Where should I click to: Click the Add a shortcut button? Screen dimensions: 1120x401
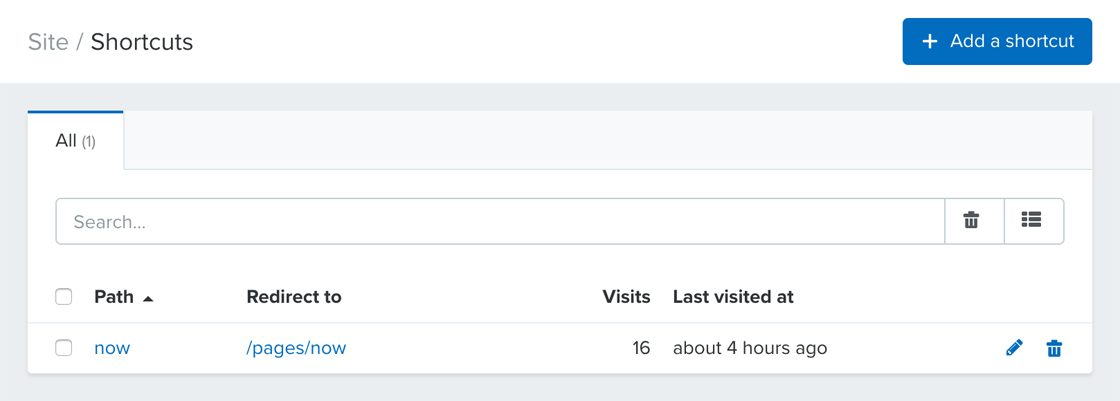tap(997, 41)
